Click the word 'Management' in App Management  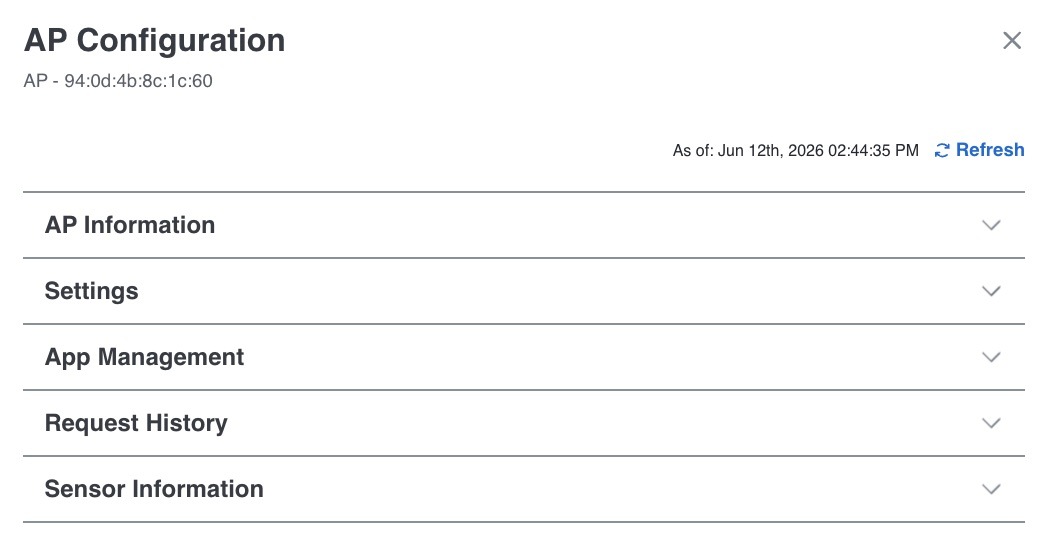[x=171, y=357]
